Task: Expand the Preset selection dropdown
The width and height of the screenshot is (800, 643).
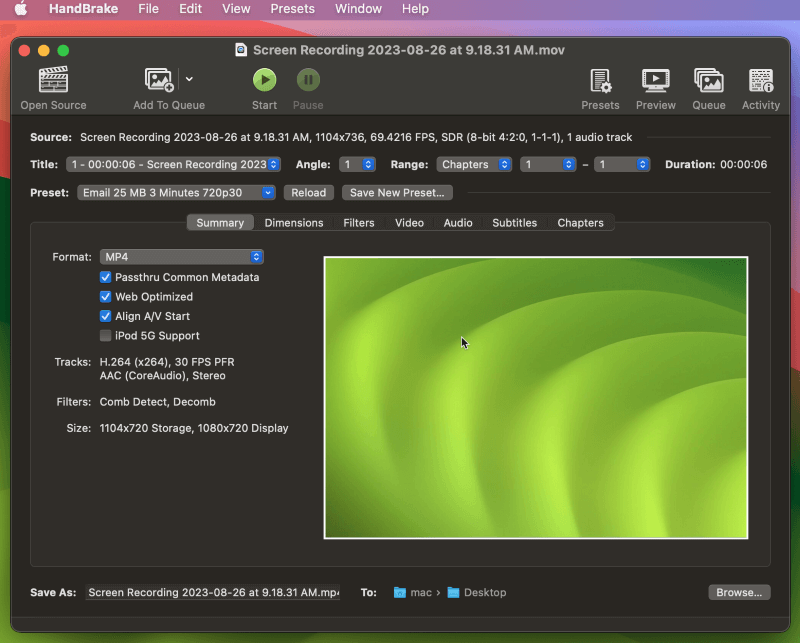Action: coord(176,193)
